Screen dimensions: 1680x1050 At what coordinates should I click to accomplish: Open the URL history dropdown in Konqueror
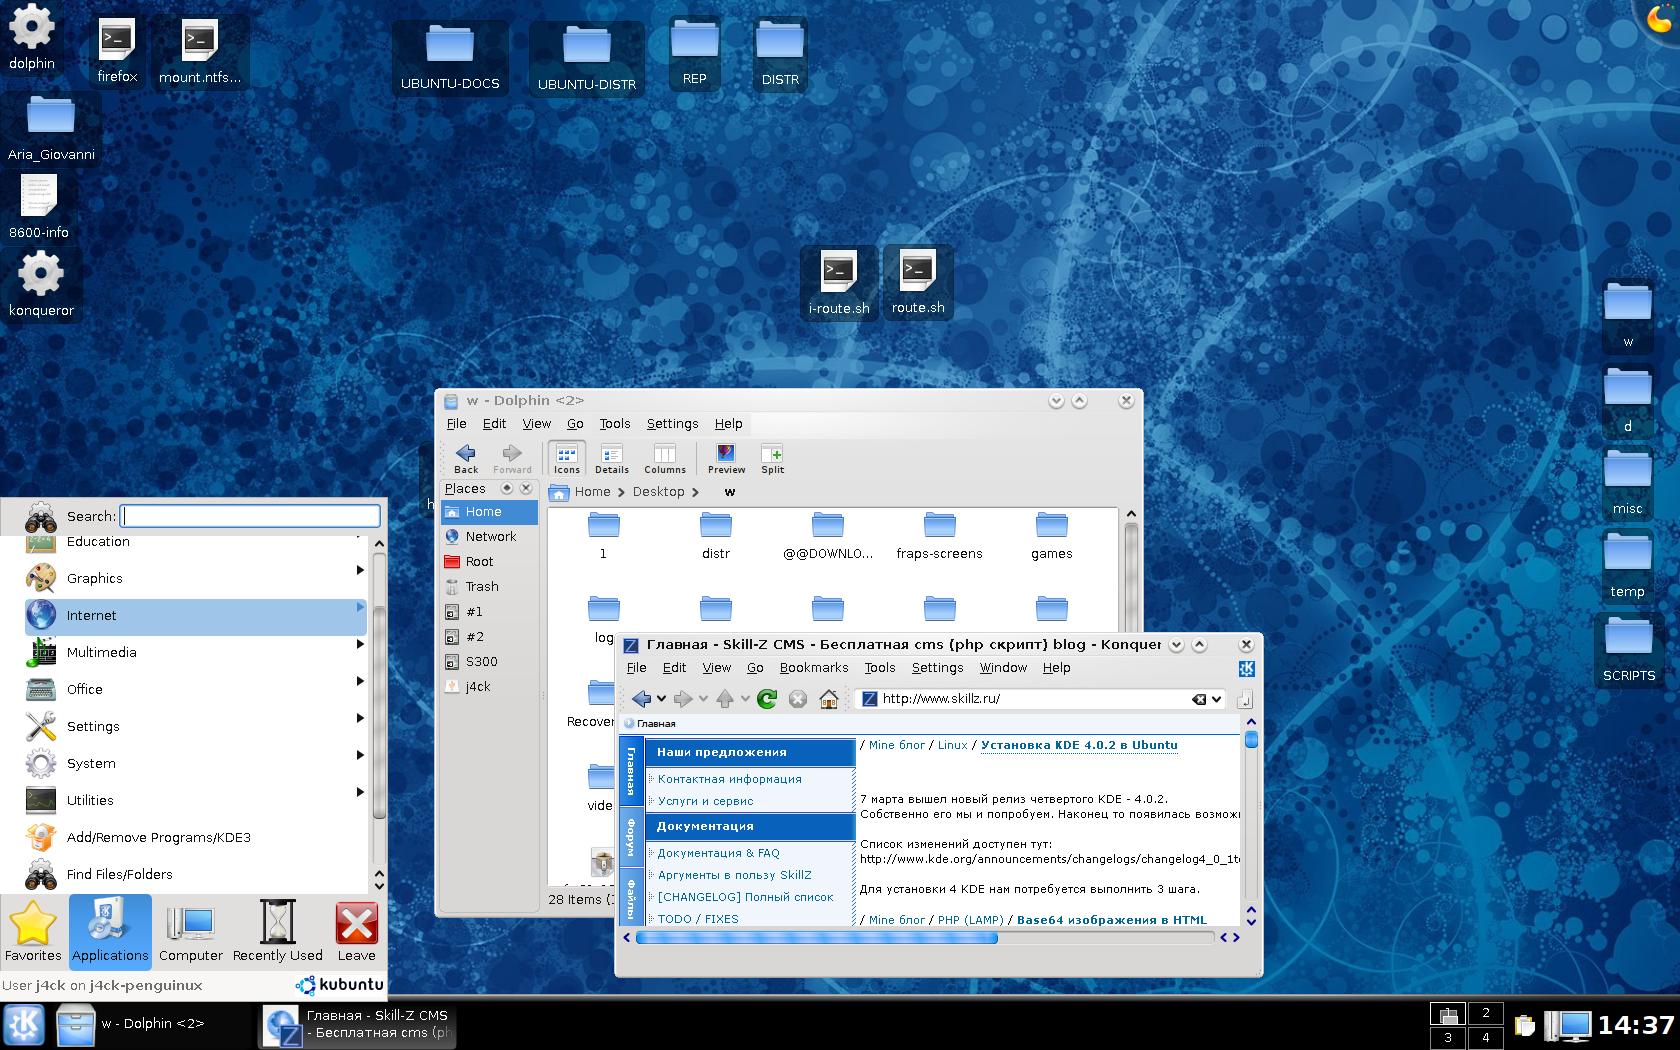[1217, 699]
